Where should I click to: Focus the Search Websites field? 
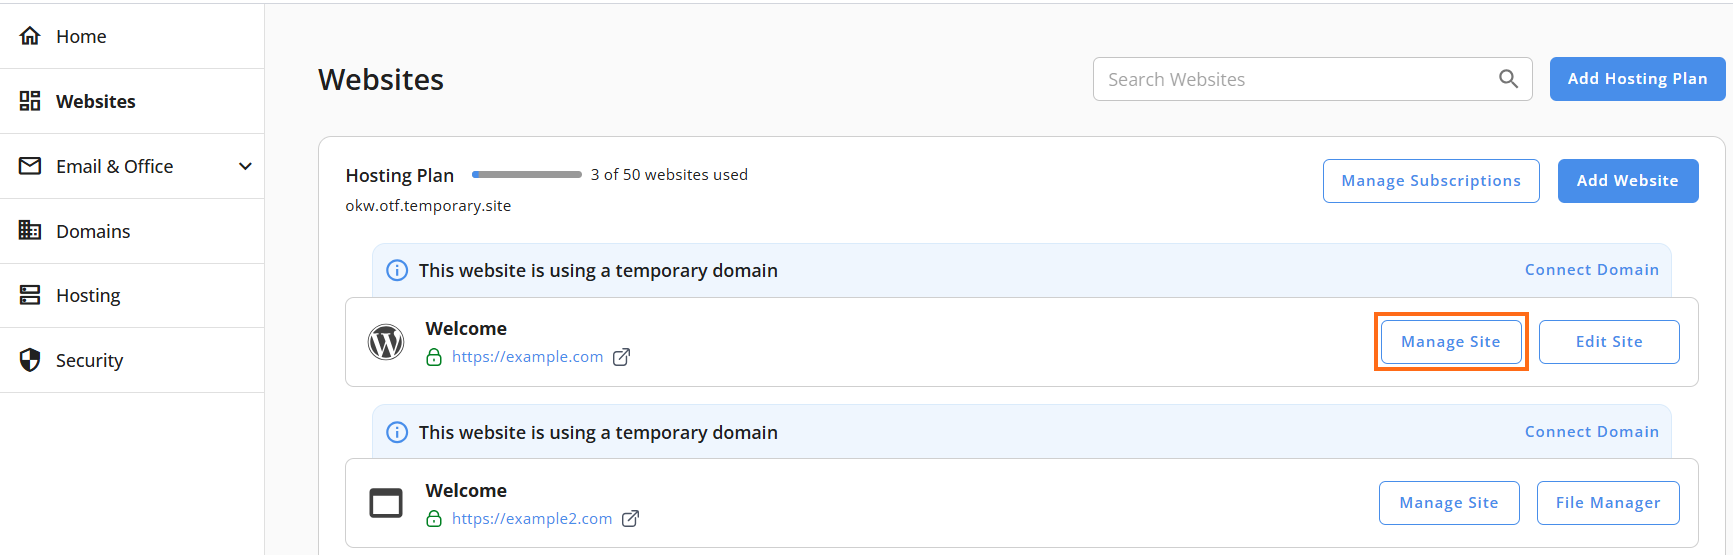(1312, 79)
